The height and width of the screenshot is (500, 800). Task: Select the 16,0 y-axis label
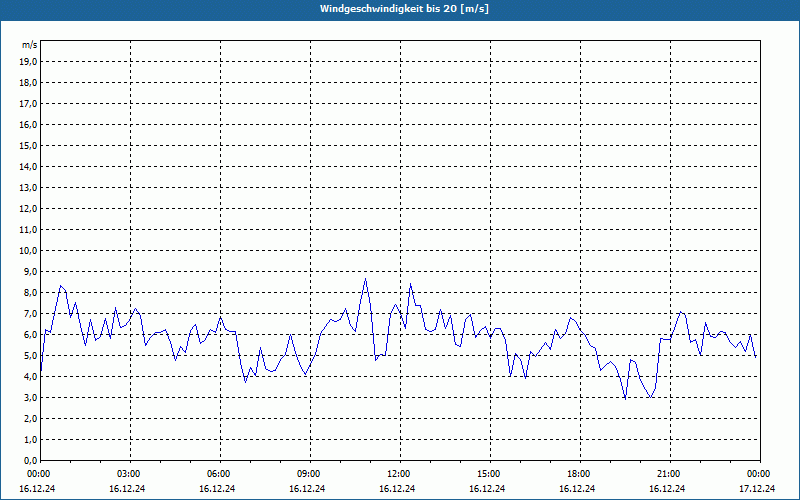pos(28,124)
